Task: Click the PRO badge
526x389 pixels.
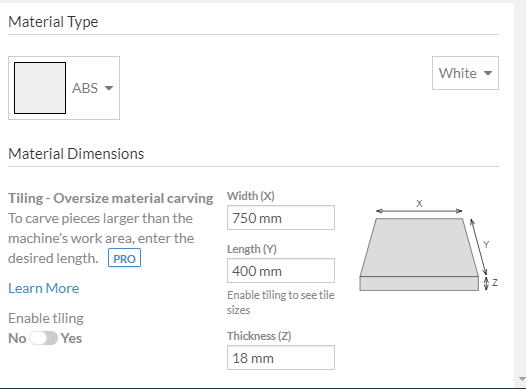Action: (x=124, y=258)
